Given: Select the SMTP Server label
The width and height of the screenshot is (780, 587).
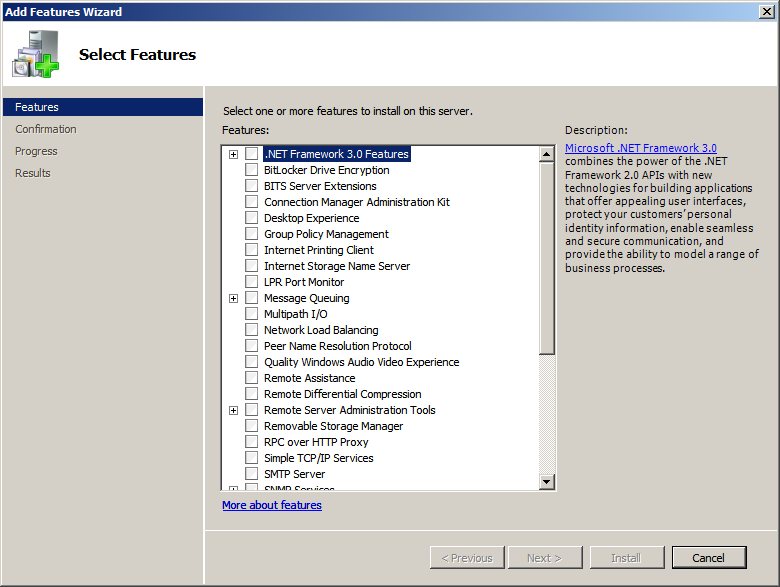Looking at the screenshot, I should click(294, 474).
